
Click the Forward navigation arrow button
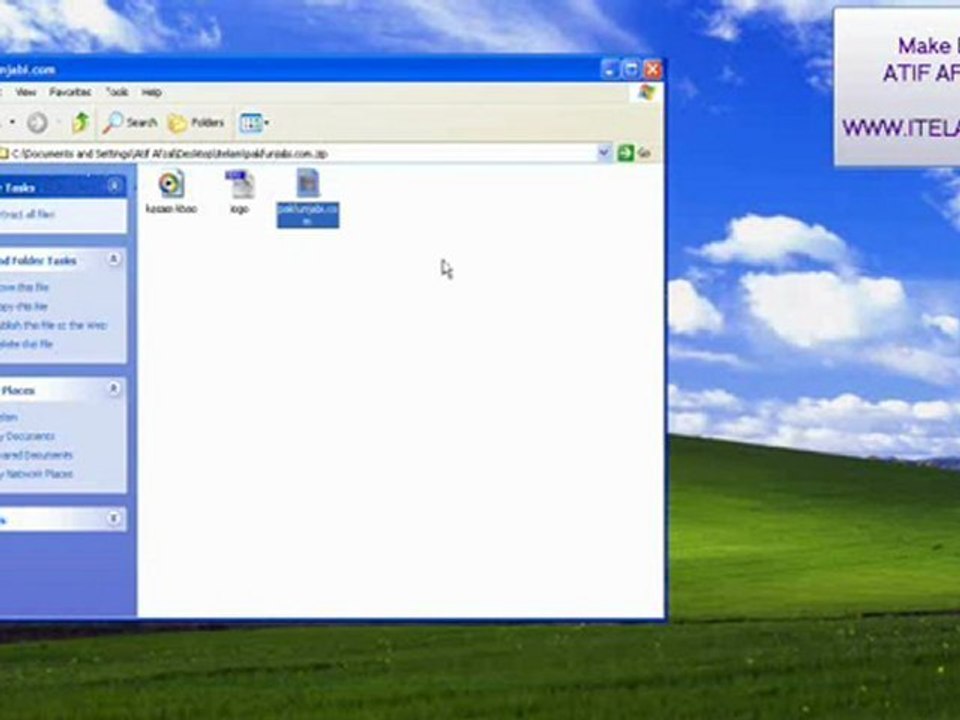(37, 123)
